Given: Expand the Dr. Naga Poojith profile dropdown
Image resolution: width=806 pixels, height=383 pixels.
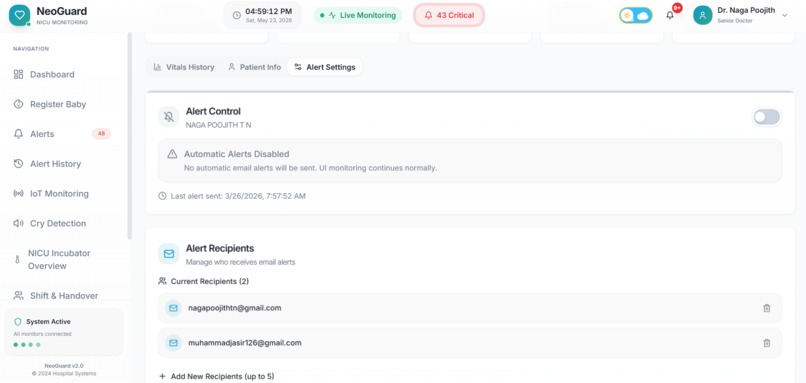Looking at the screenshot, I should point(784,15).
